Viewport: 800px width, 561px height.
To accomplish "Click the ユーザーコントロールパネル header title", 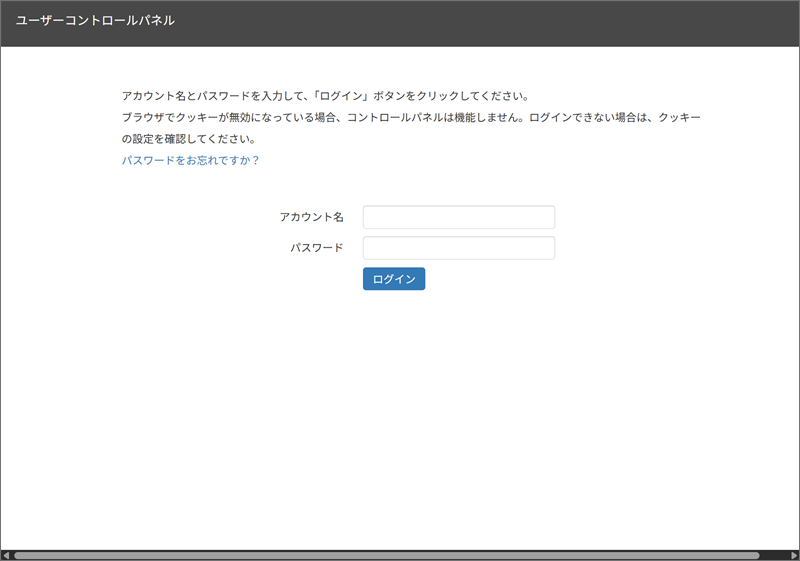I will pos(95,20).
